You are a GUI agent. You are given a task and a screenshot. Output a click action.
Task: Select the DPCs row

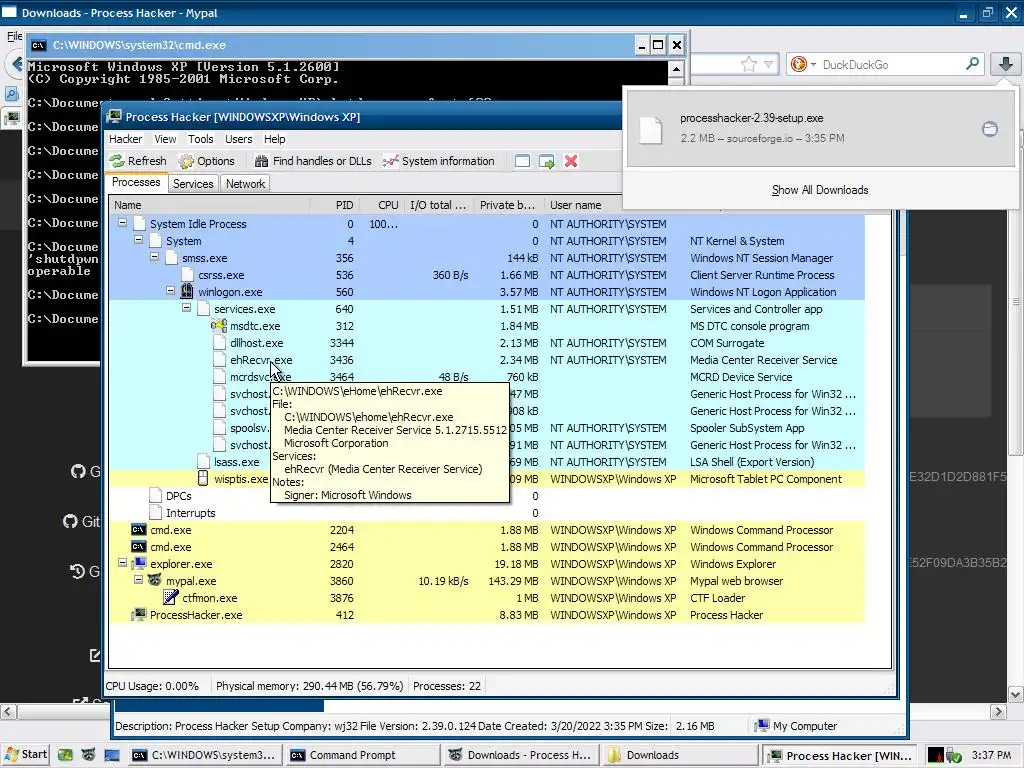pyautogui.click(x=487, y=496)
